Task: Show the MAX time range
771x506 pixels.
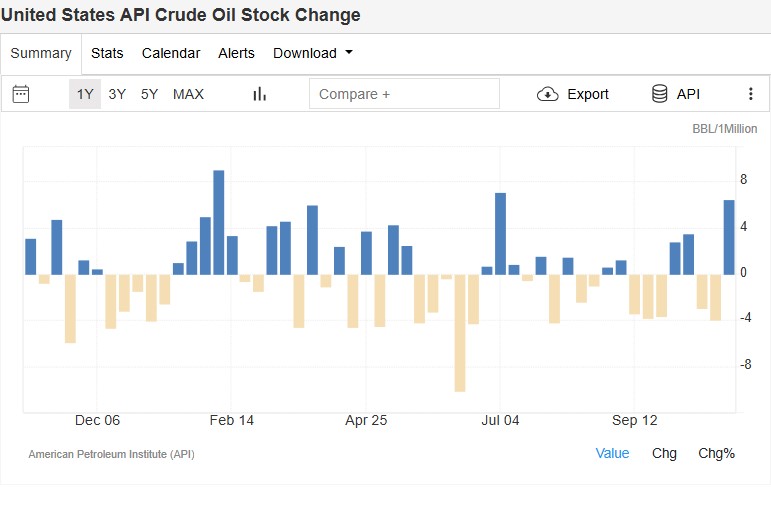Action: click(x=188, y=94)
